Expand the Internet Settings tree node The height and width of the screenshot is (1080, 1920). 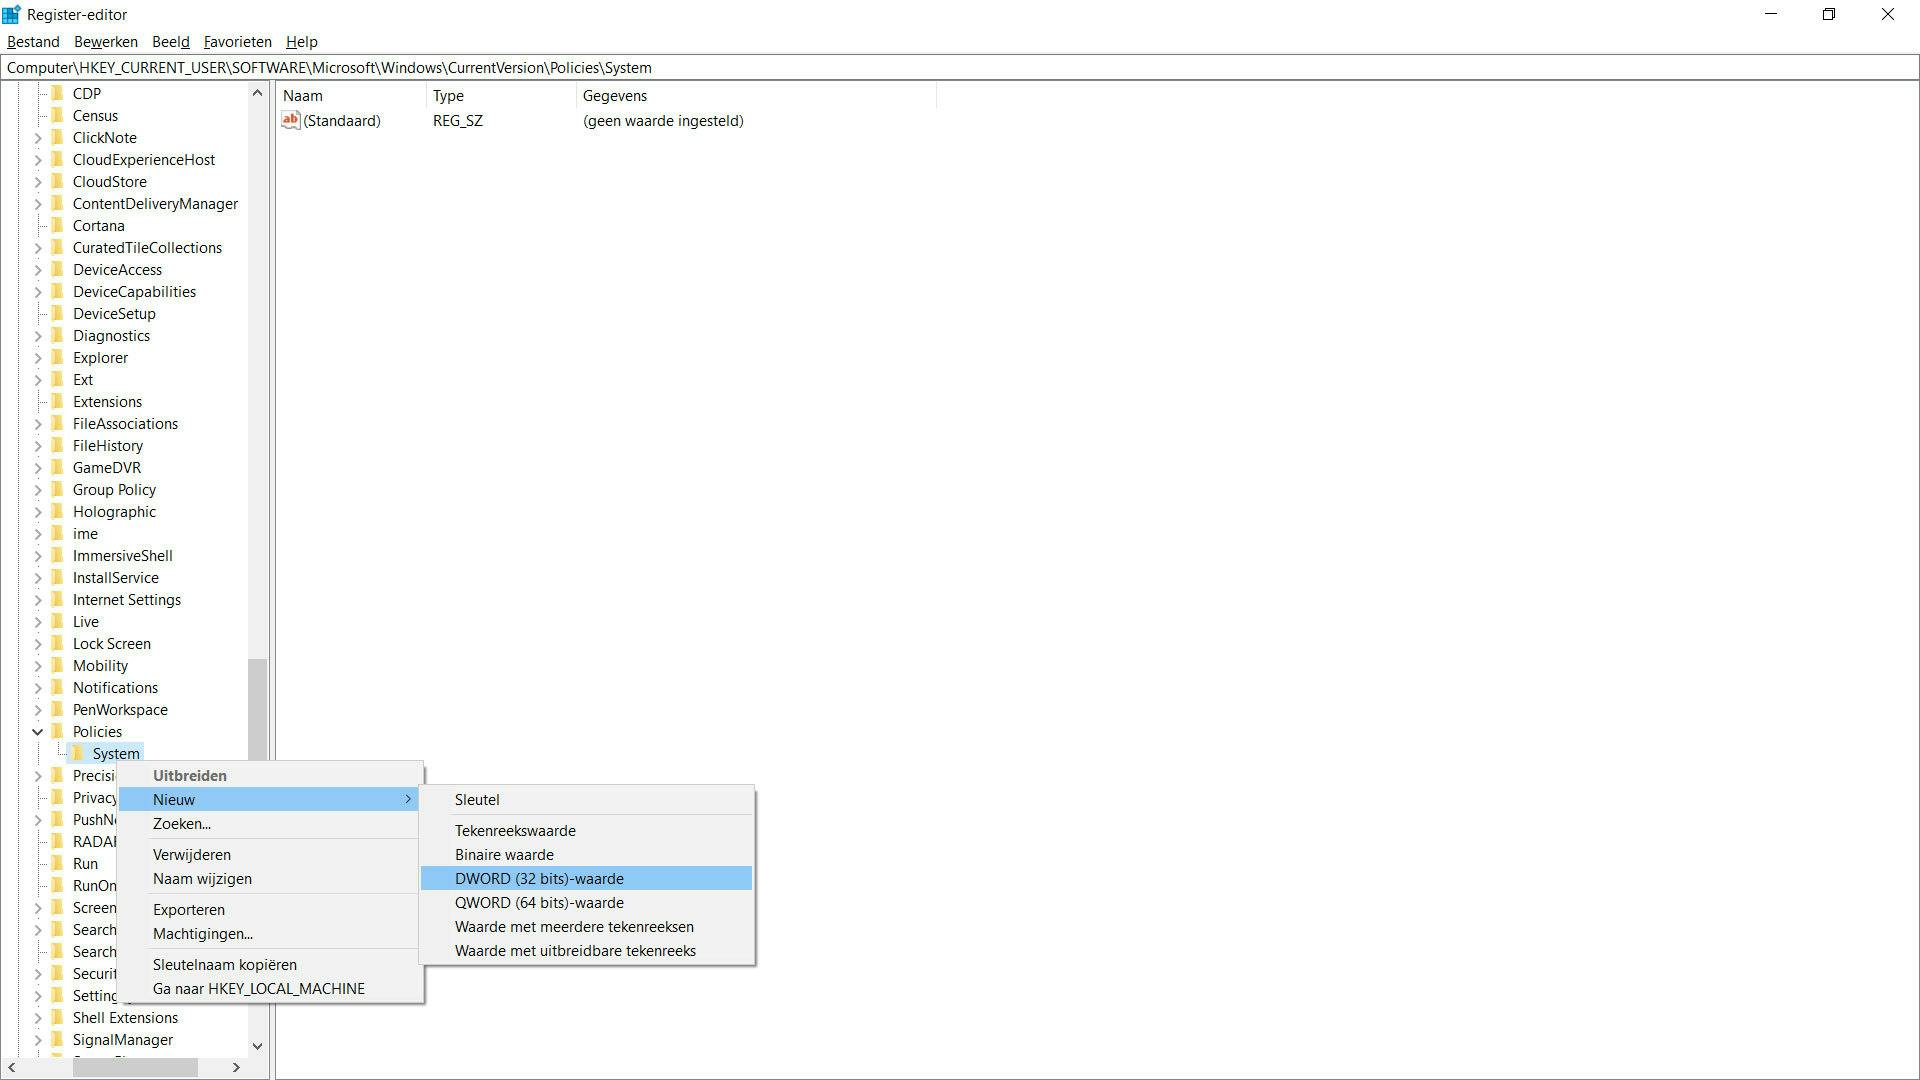[38, 599]
